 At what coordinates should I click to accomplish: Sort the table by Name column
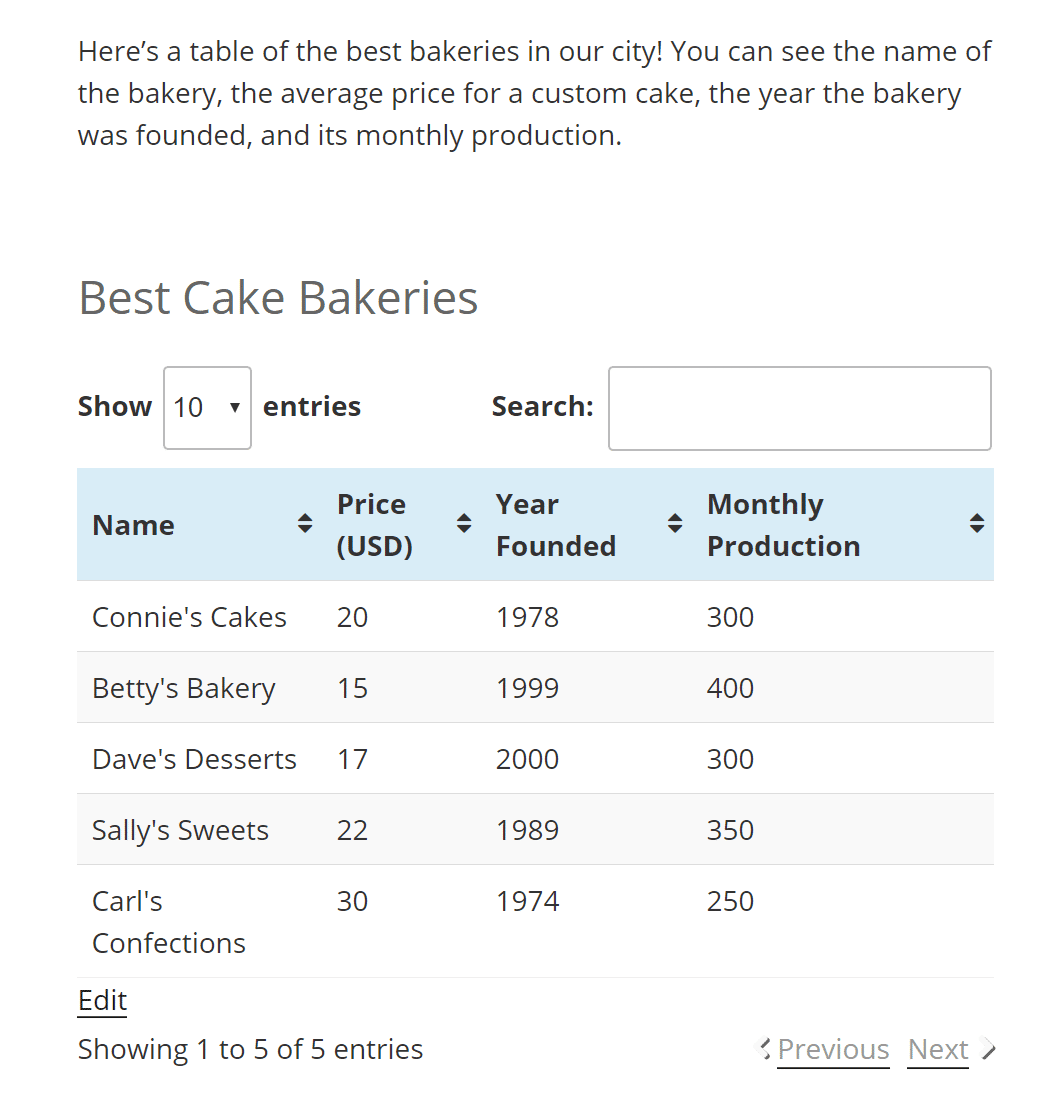(133, 524)
